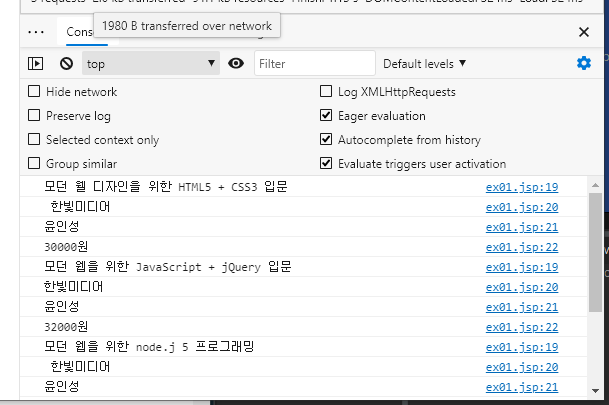Uncheck the Eager evaluation checkbox

pyautogui.click(x=326, y=115)
